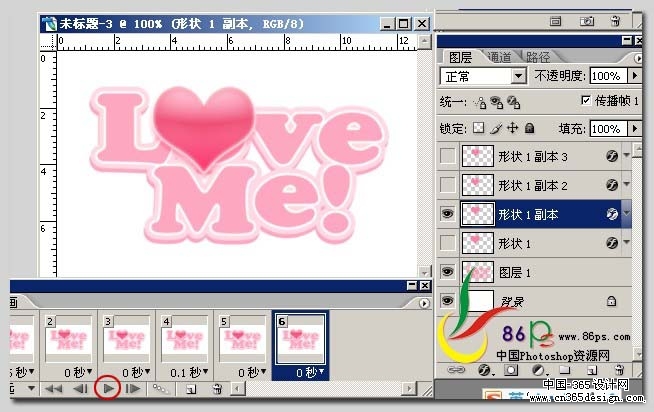
Task: Click the lock icon on 背景 layer
Action: (x=611, y=301)
